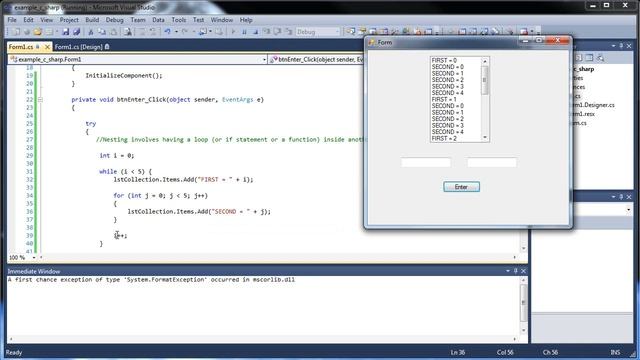Click the code editor scroll down arrow

click(x=523, y=248)
